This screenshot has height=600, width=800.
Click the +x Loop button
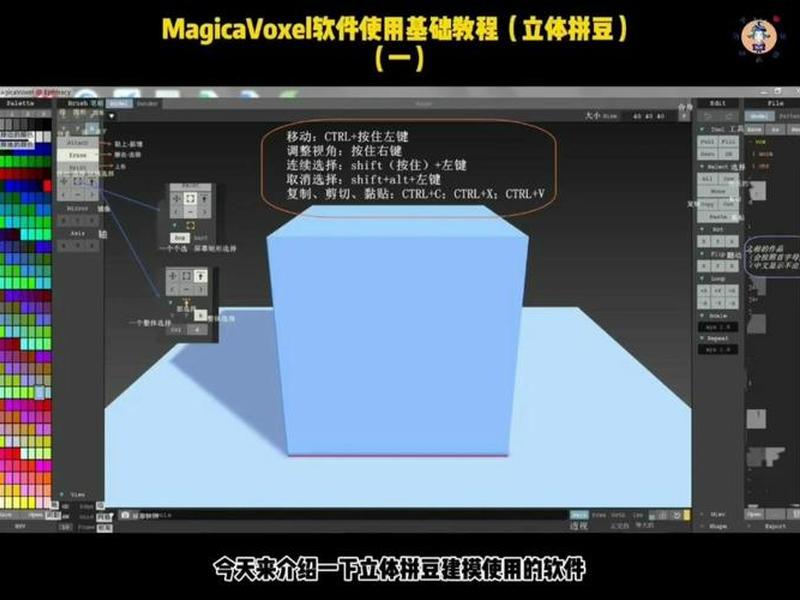click(x=704, y=291)
